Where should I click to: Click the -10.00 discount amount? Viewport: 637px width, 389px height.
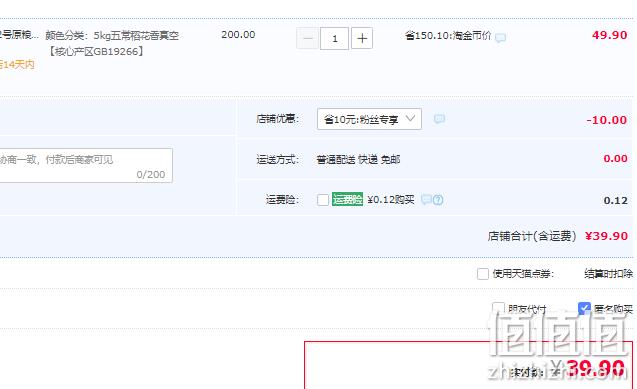607,120
